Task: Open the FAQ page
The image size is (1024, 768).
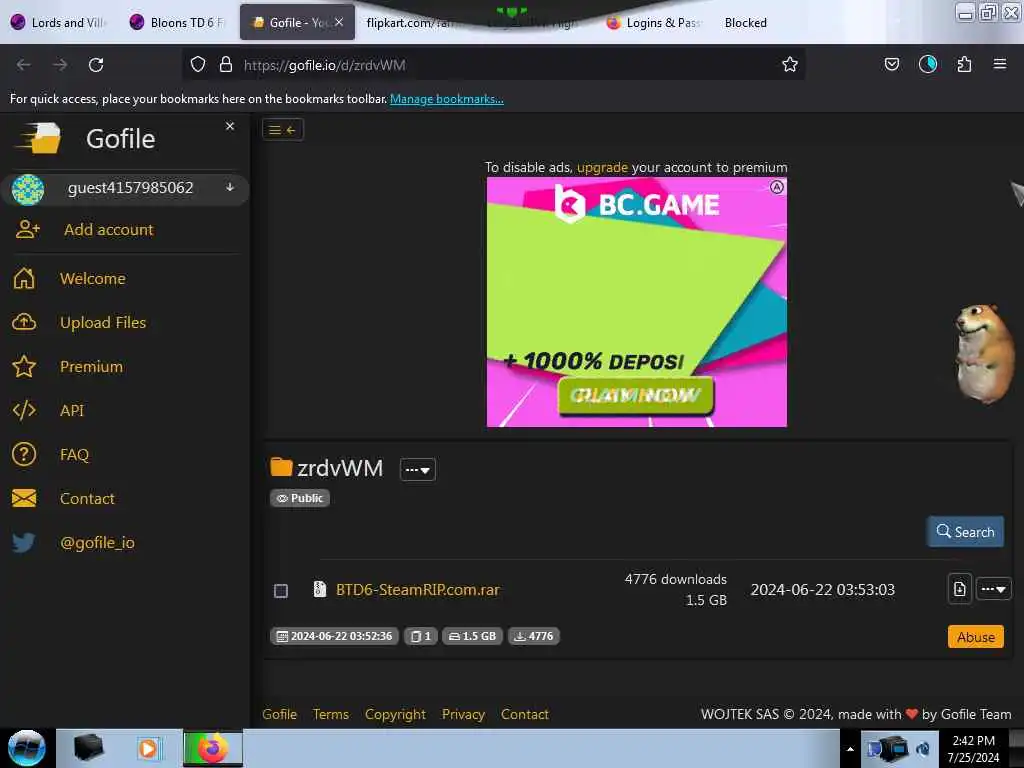Action: 74,455
